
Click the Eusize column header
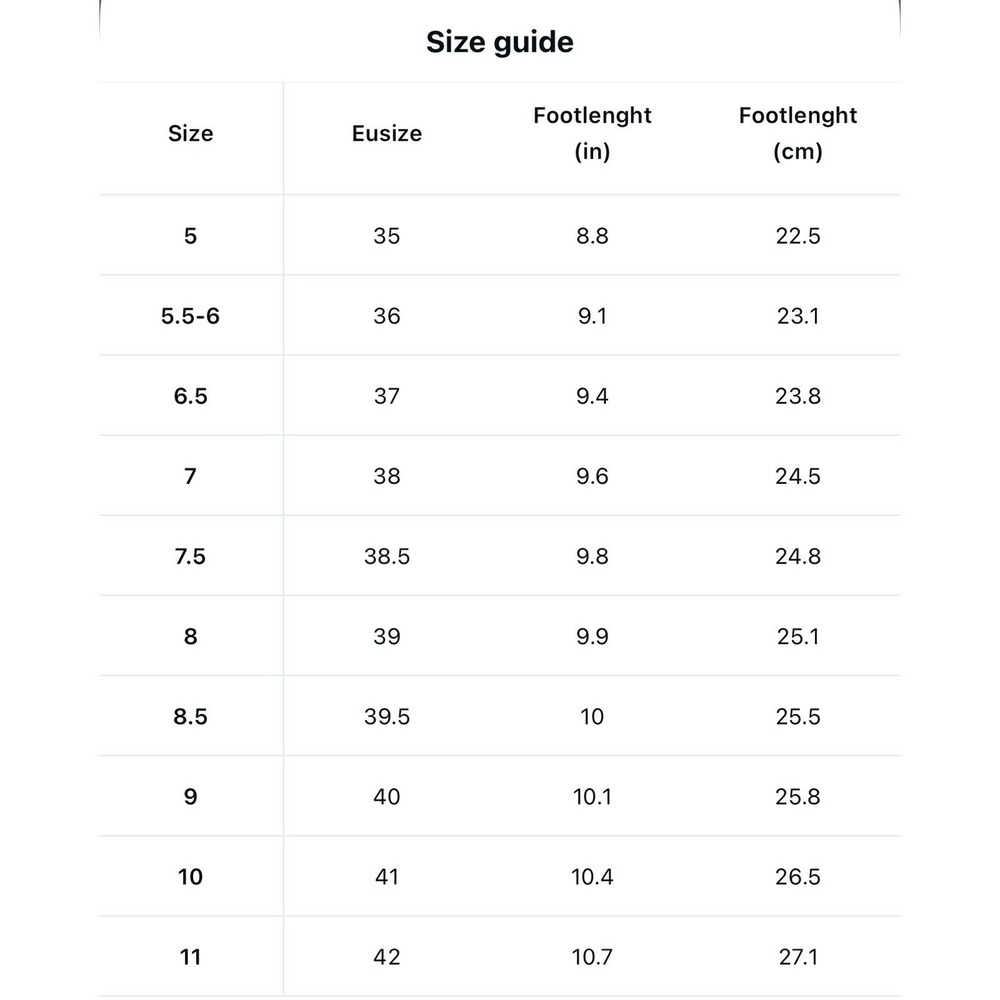click(x=386, y=133)
